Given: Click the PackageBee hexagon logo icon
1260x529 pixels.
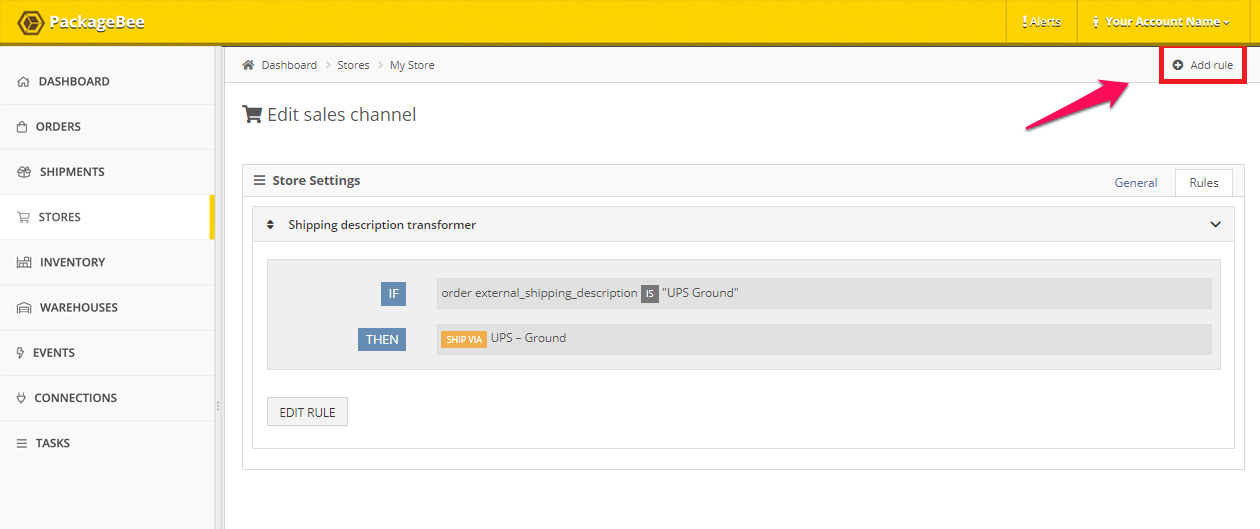Looking at the screenshot, I should 30,21.
